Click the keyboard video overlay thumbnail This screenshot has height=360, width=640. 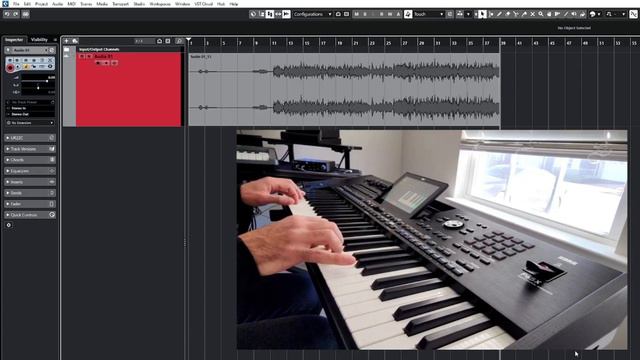(432, 240)
